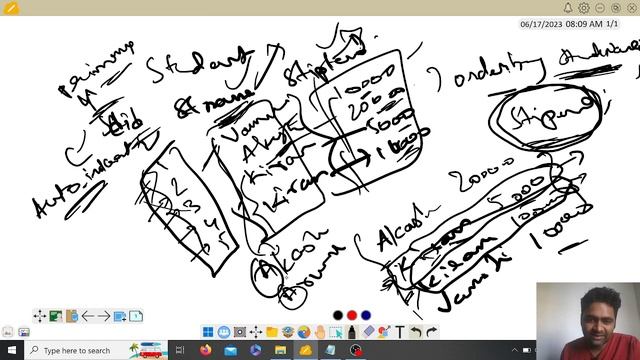
Task: Open Task View on the taskbar
Action: click(x=180, y=350)
